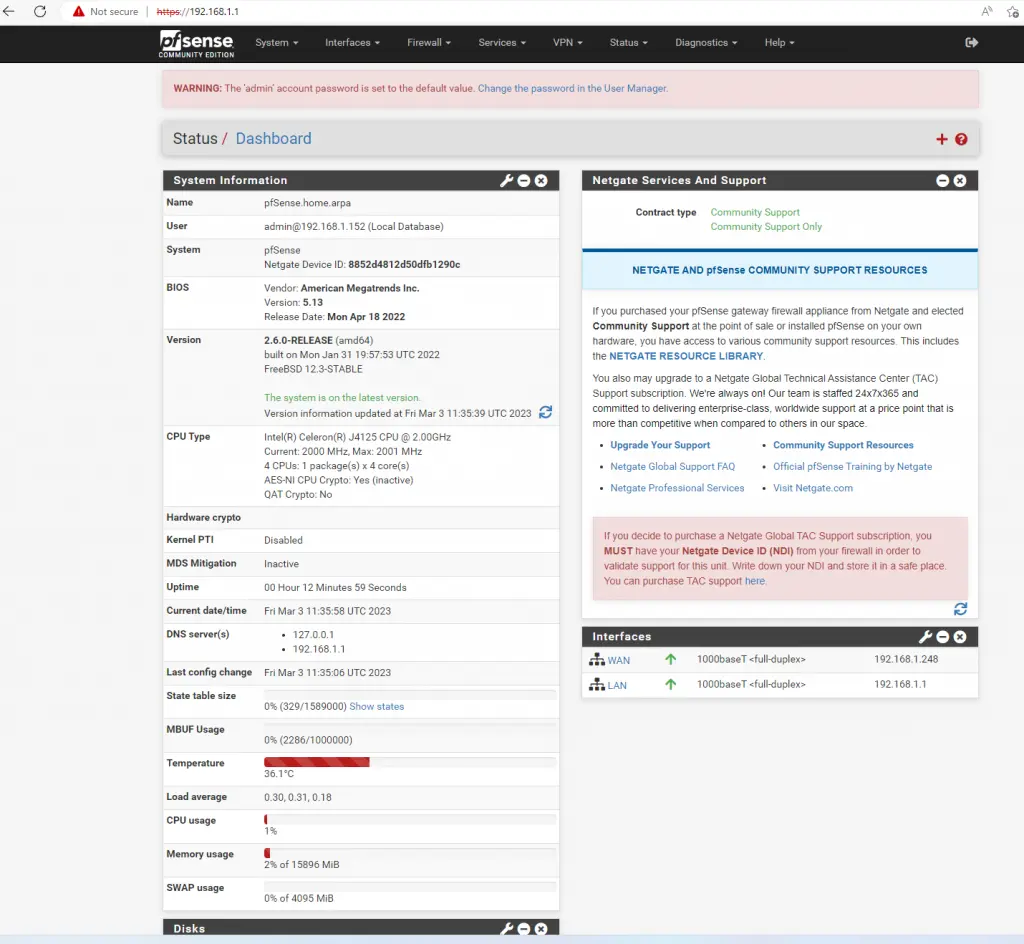Remove Netgate Services And Support widget
1024x944 pixels.
tap(960, 181)
